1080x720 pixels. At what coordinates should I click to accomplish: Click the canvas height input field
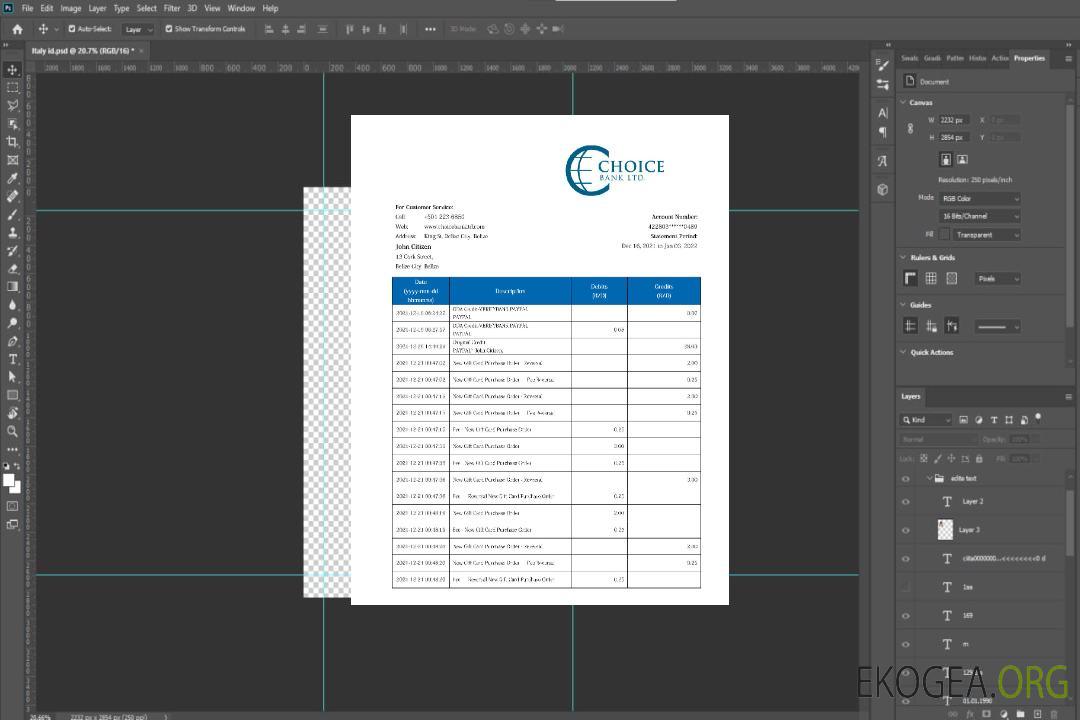[954, 138]
